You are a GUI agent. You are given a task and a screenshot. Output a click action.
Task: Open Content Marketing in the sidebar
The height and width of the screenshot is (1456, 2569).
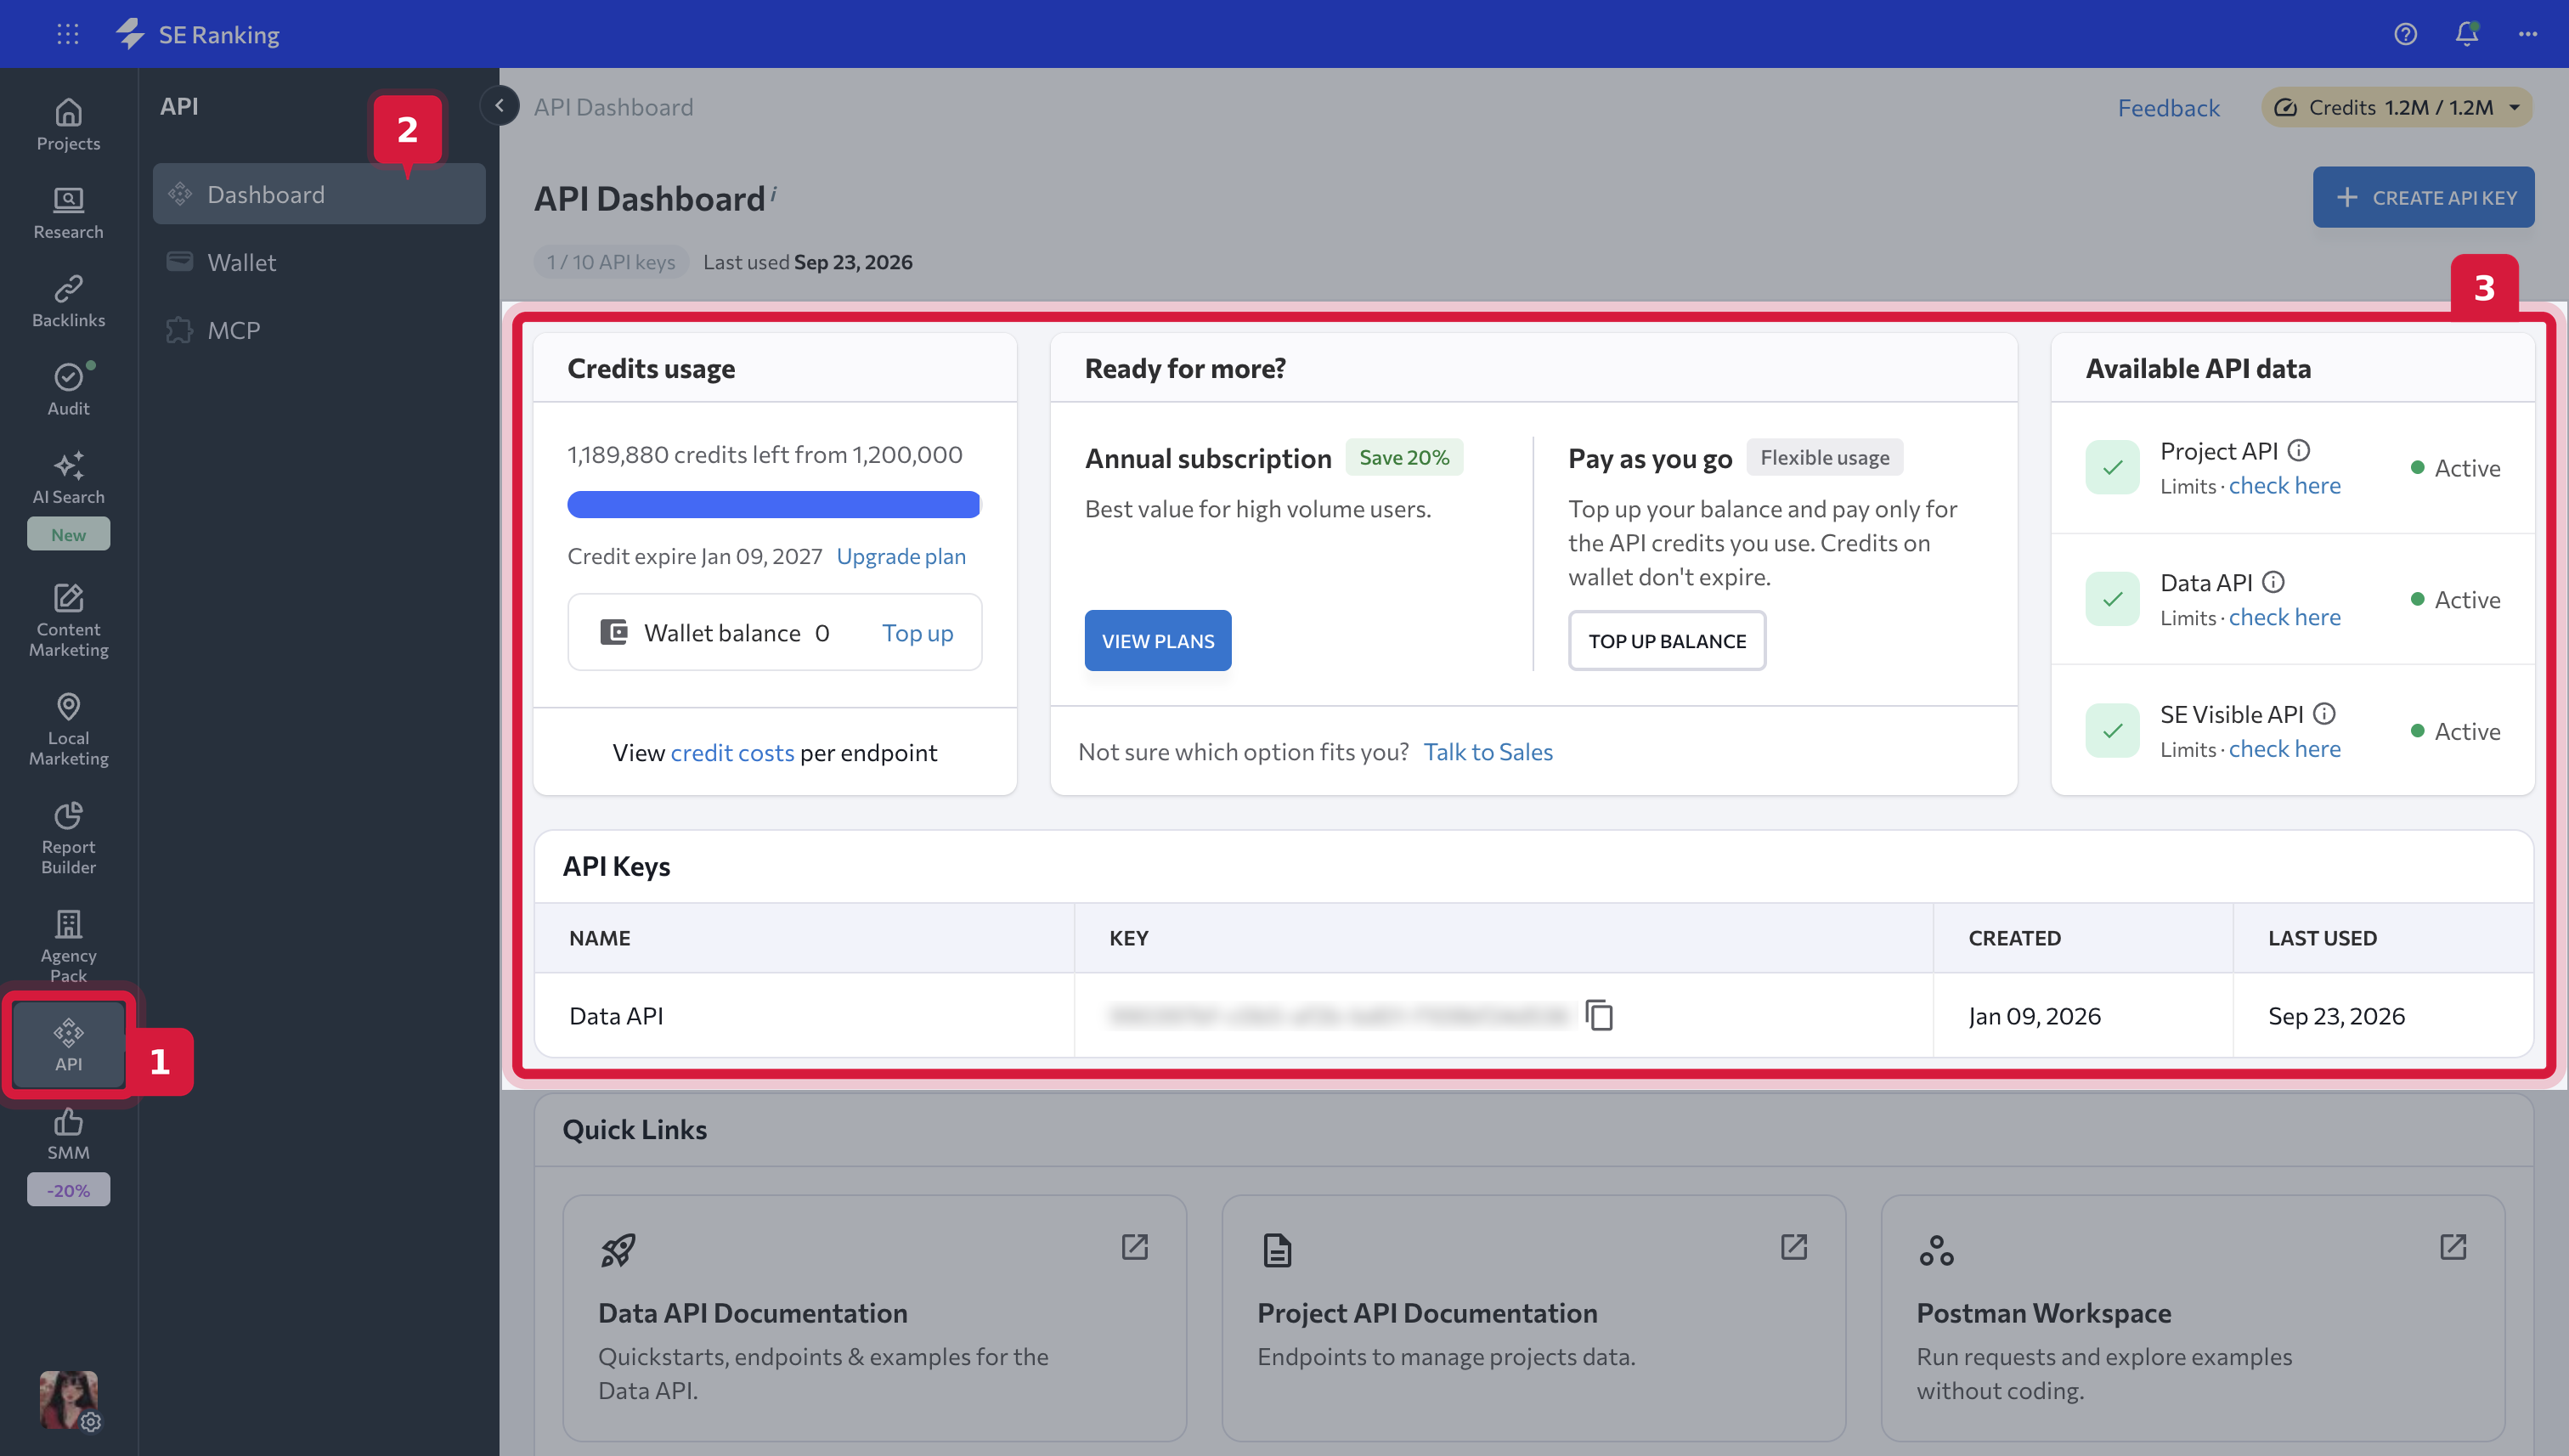[x=68, y=620]
